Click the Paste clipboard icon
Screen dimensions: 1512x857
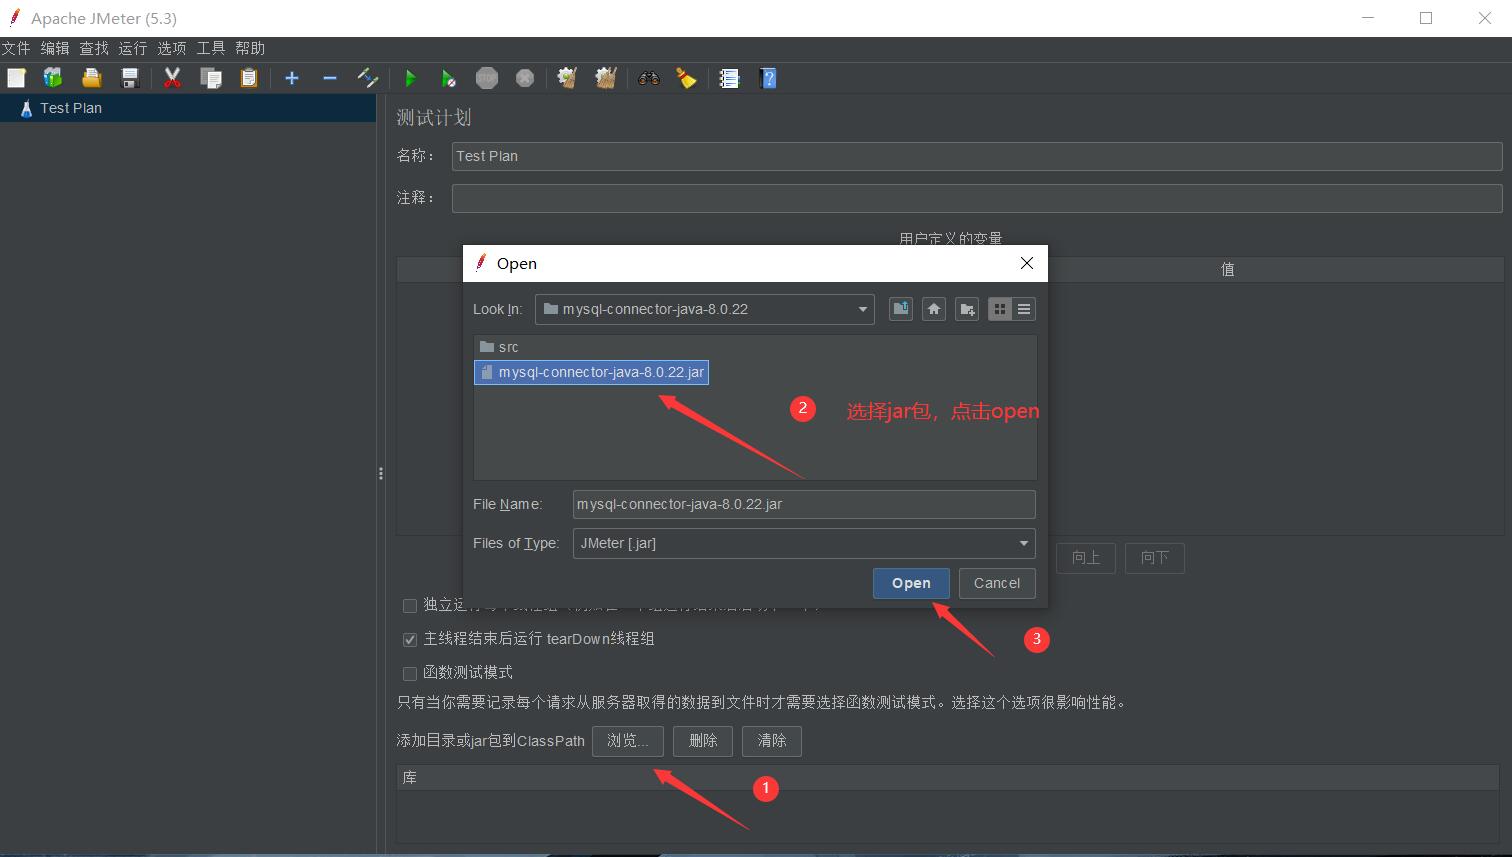point(249,78)
